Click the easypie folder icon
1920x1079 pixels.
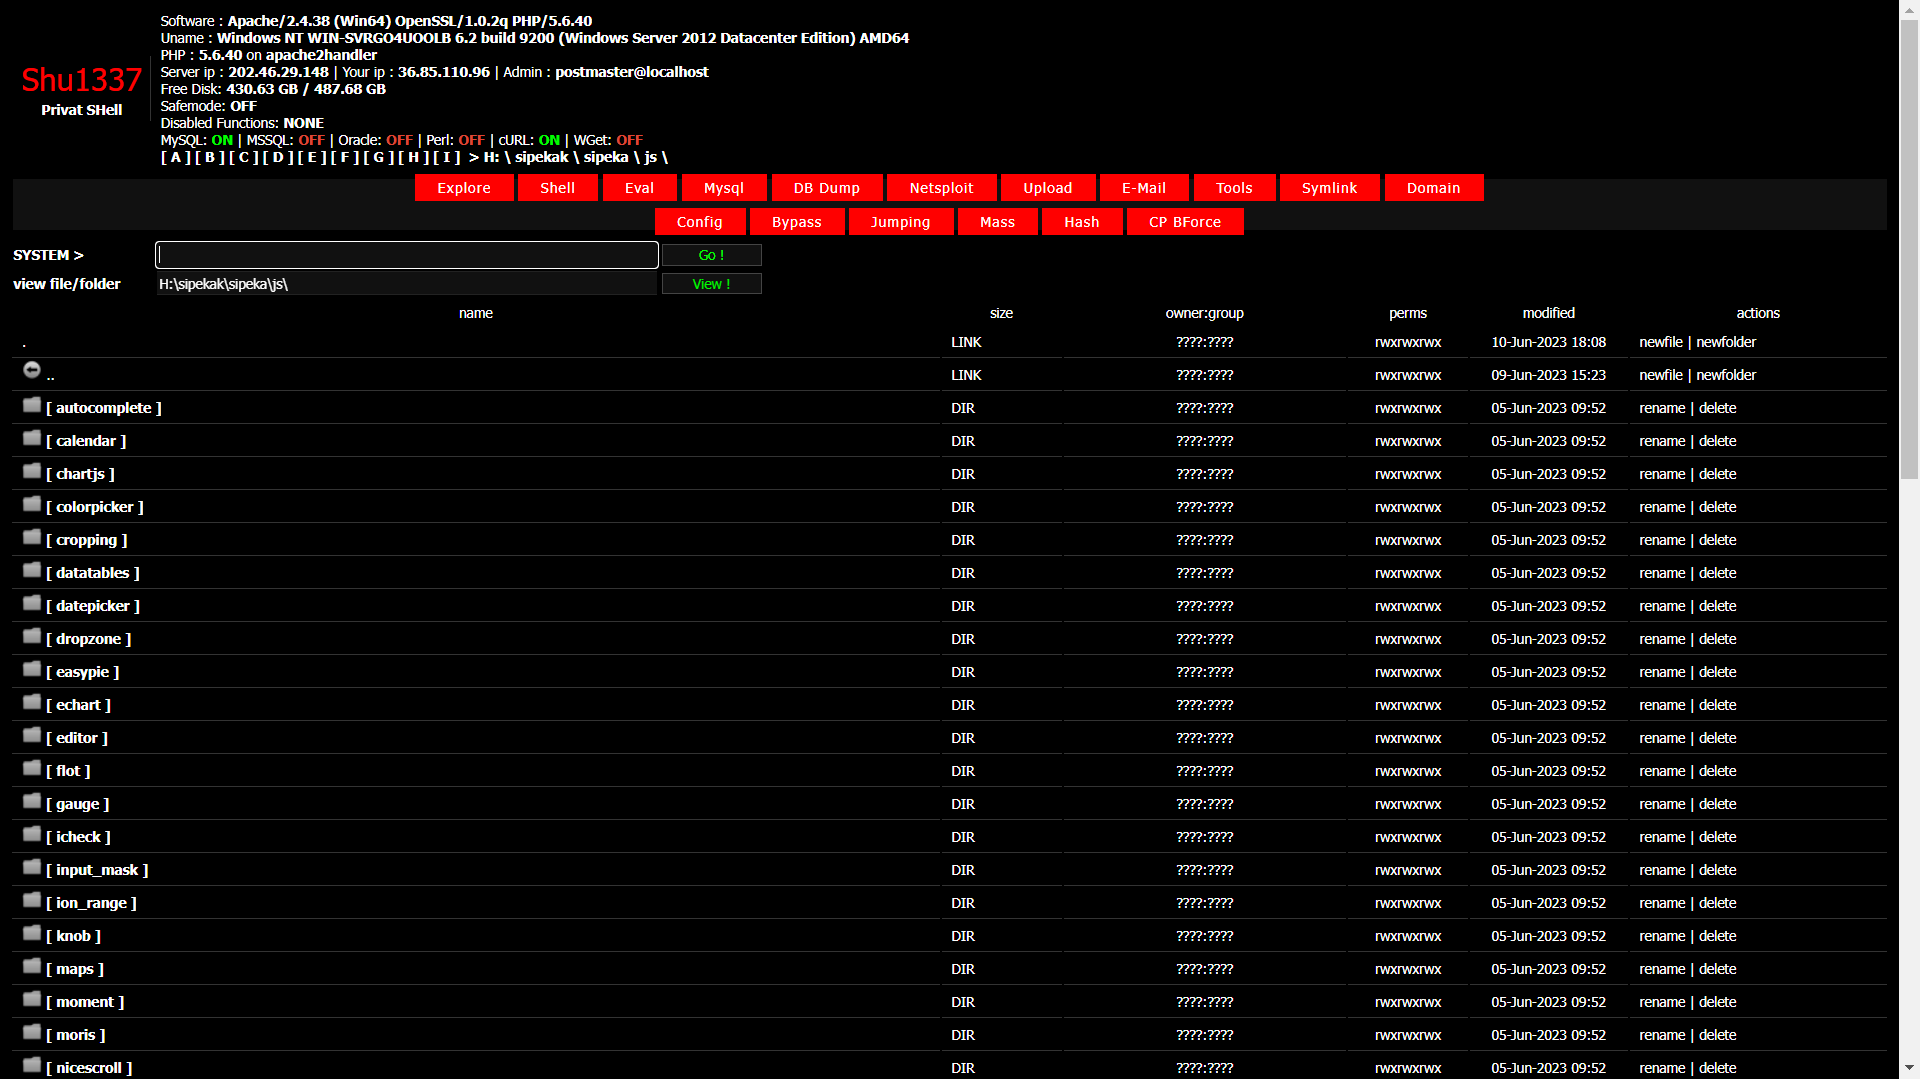pyautogui.click(x=32, y=669)
